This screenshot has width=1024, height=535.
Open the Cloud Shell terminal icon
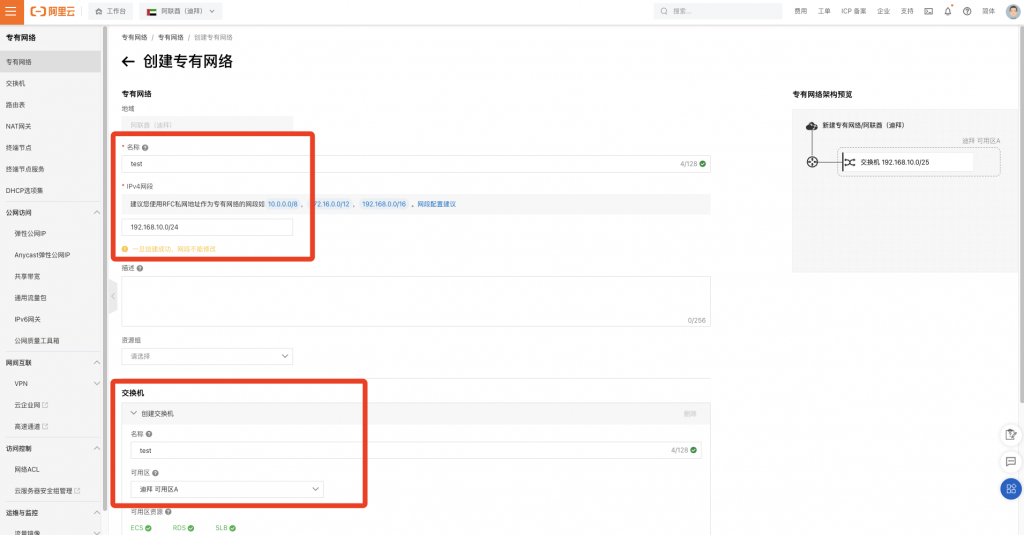(929, 11)
